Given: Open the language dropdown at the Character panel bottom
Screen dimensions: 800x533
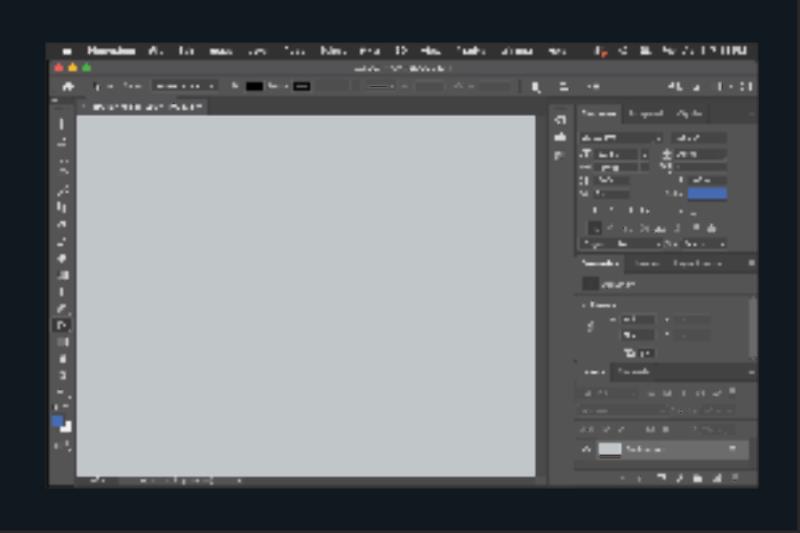Looking at the screenshot, I should pyautogui.click(x=621, y=244).
